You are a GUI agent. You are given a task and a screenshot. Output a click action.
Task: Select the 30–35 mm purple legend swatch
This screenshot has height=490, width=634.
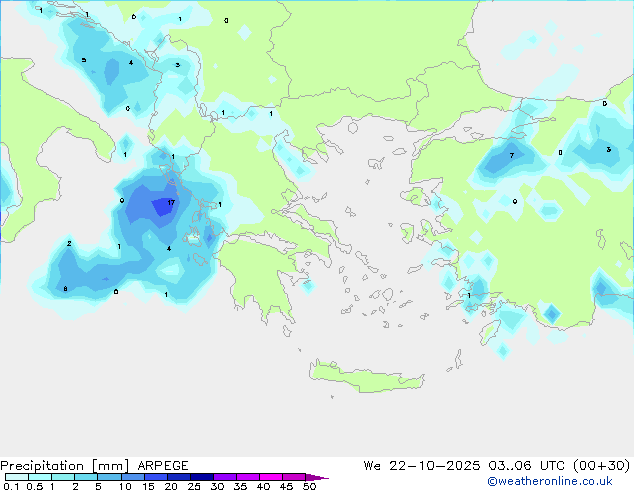[x=224, y=477]
